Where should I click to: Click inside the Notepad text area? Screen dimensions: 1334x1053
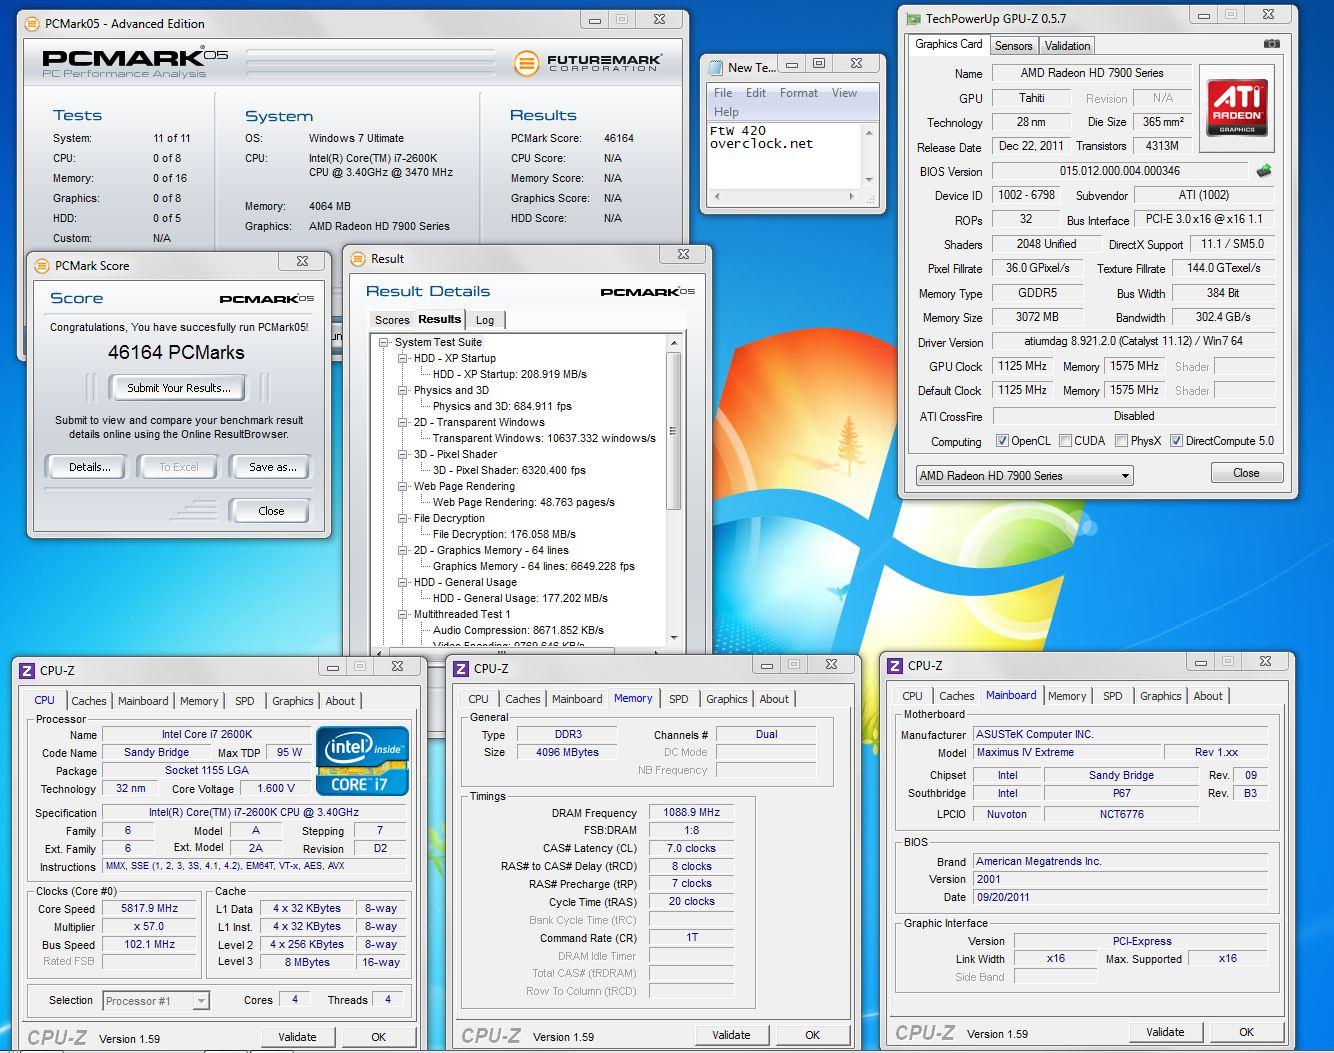click(783, 155)
